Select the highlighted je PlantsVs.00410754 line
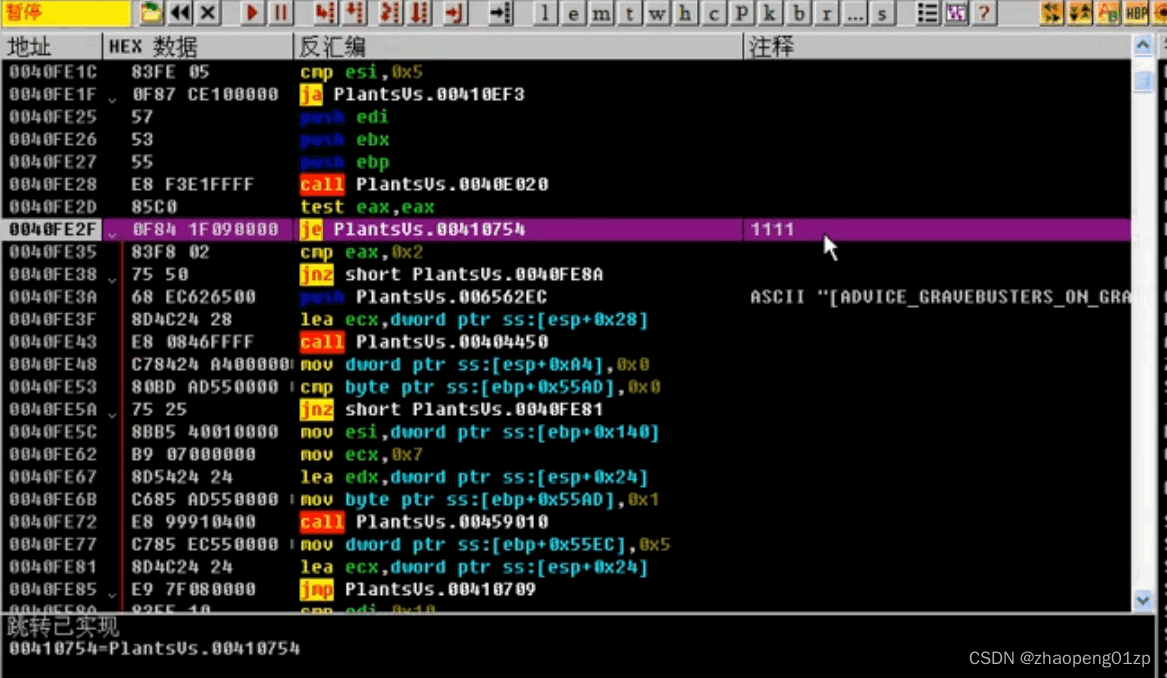 [566, 229]
